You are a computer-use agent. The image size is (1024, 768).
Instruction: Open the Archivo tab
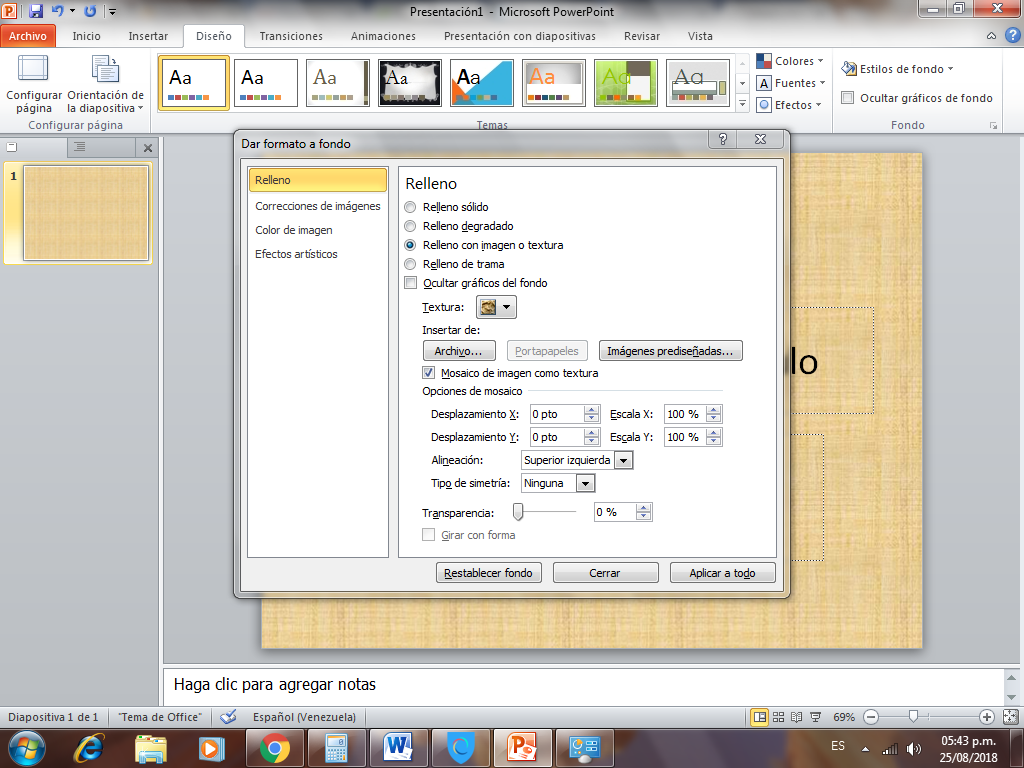click(x=28, y=36)
